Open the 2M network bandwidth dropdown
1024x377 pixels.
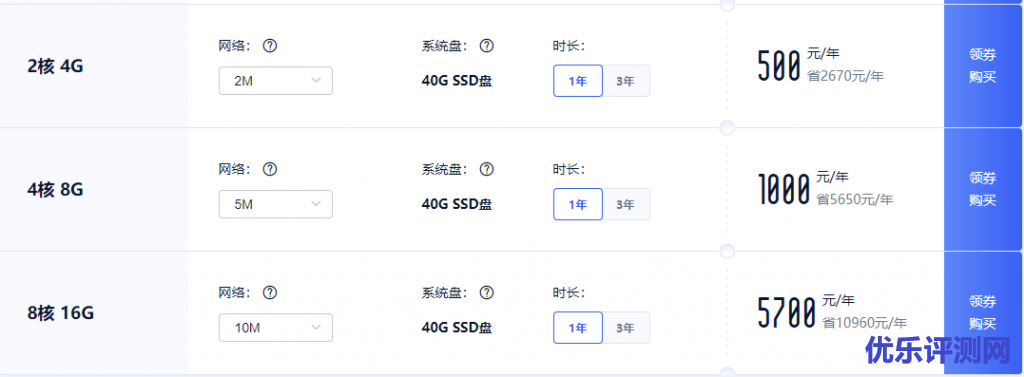tap(276, 81)
